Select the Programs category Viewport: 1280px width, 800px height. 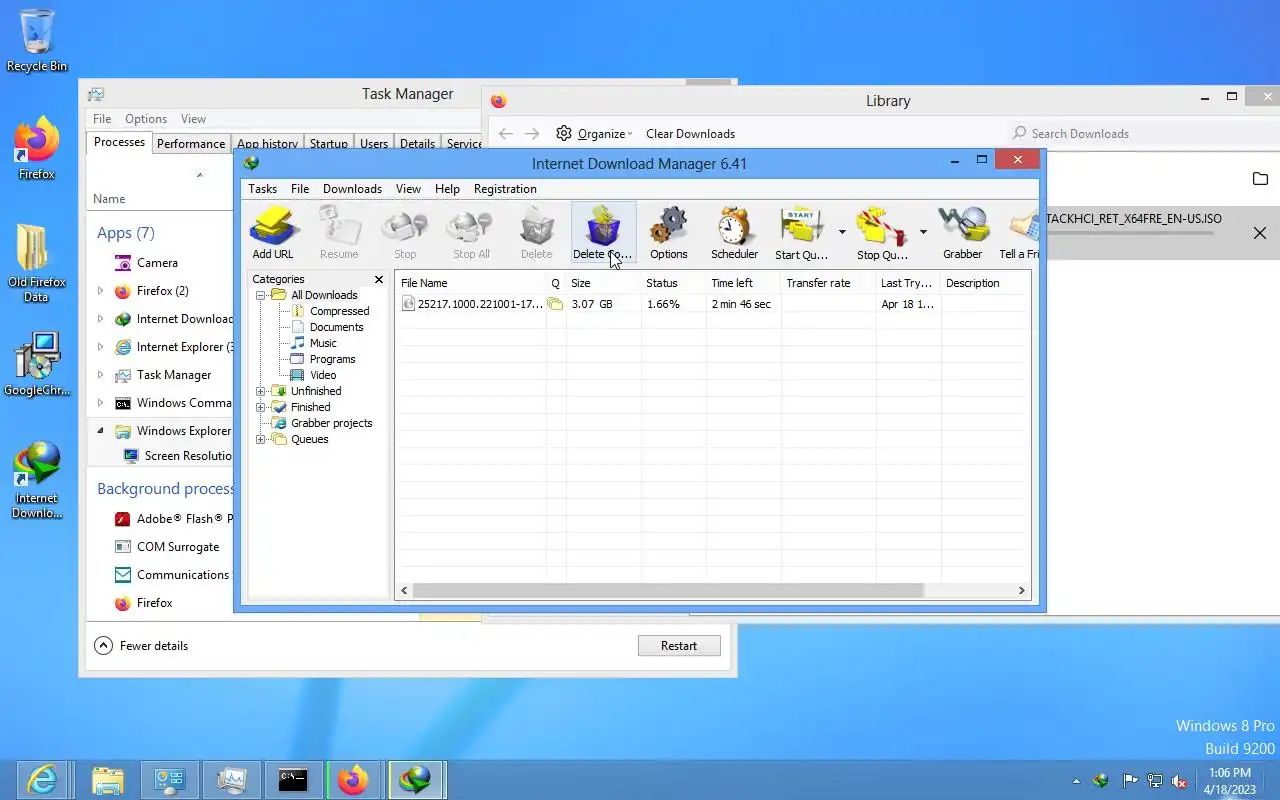click(x=332, y=359)
